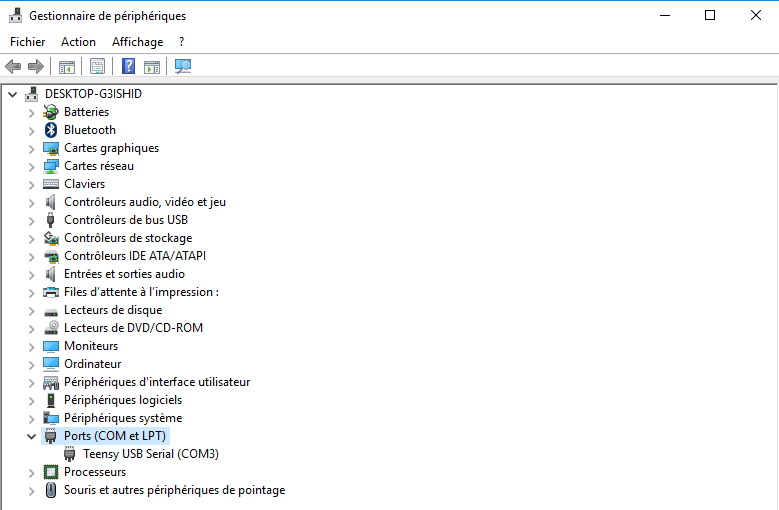The image size is (779, 510).
Task: Select Lecteurs de DVD/CD-ROM label
Action: tap(133, 328)
